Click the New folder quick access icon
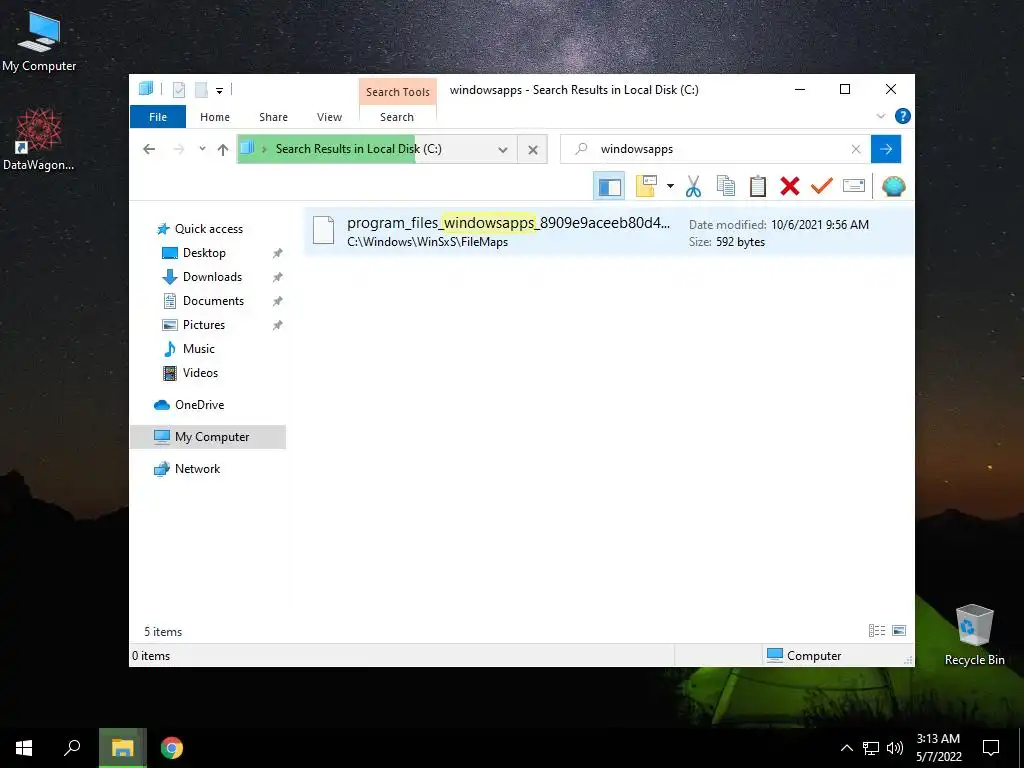This screenshot has height=768, width=1024. click(201, 90)
